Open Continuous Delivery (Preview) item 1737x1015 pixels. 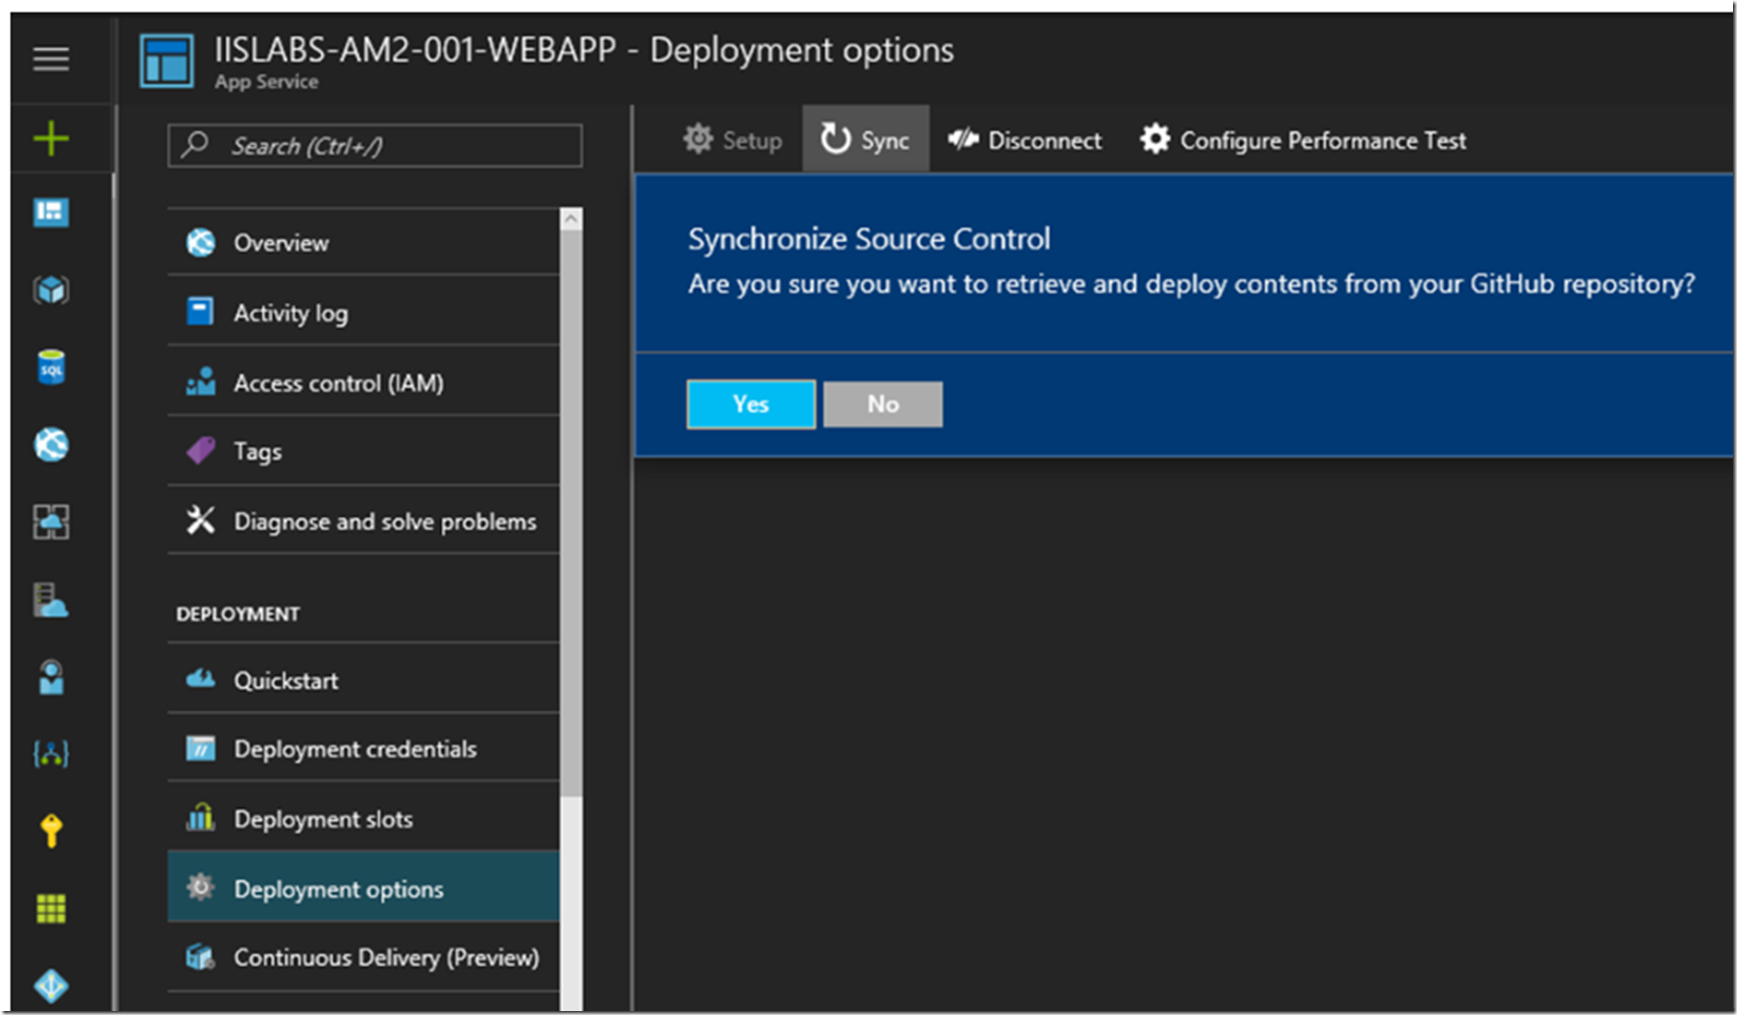tap(363, 957)
